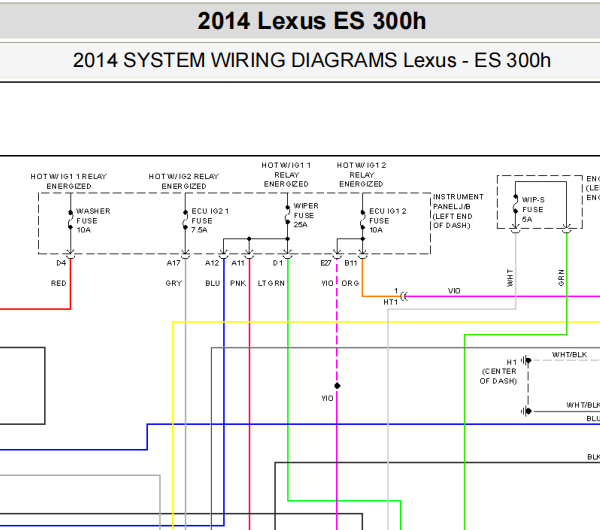The height and width of the screenshot is (530, 600).
Task: Click the "BLU" label under pin A12
Action: [213, 283]
